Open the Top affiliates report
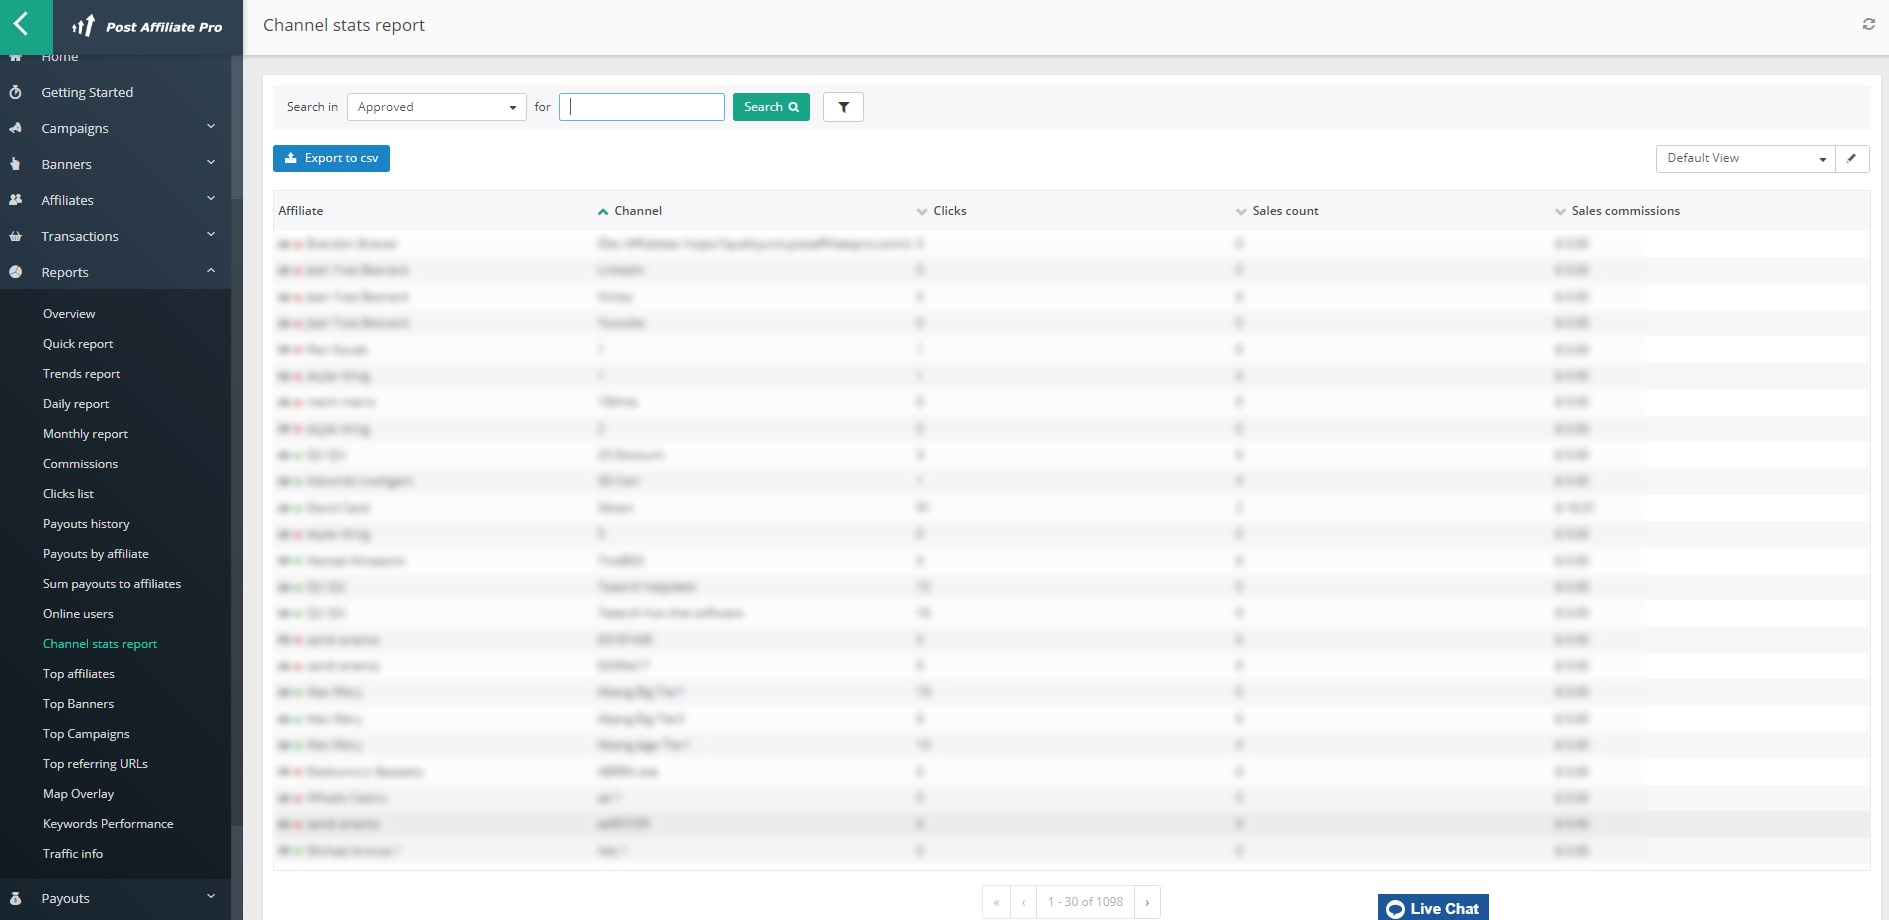 [x=80, y=673]
